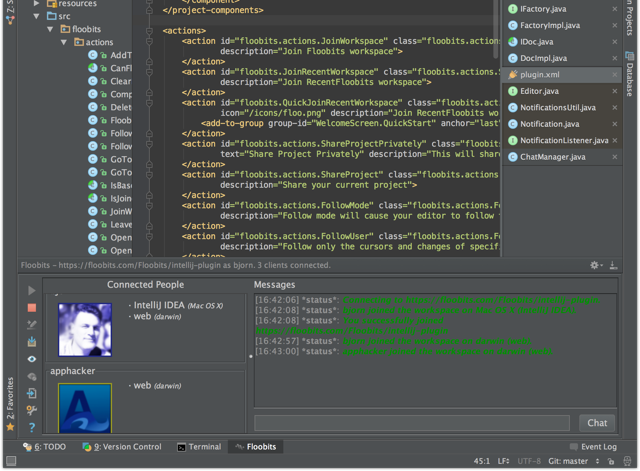Click the LF line separator in the status bar
The height and width of the screenshot is (471, 640).
pos(503,461)
